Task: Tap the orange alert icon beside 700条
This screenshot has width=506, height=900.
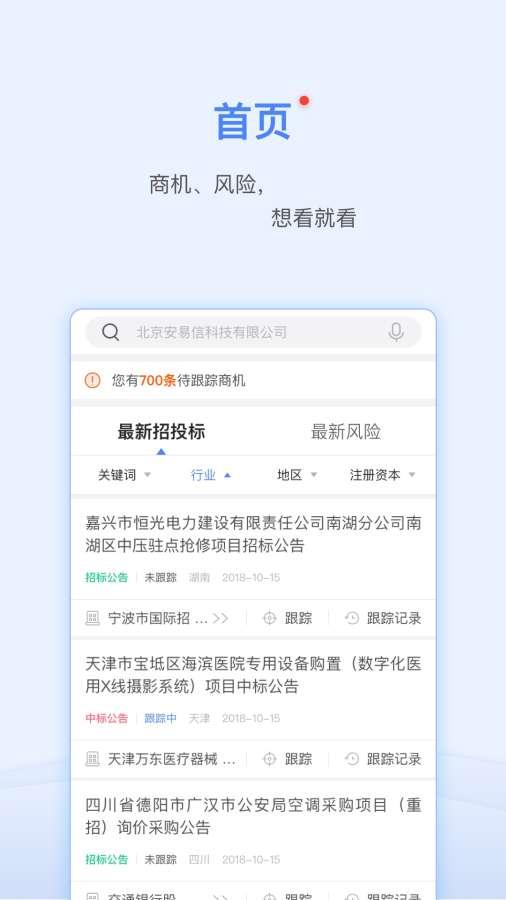Action: (92, 381)
